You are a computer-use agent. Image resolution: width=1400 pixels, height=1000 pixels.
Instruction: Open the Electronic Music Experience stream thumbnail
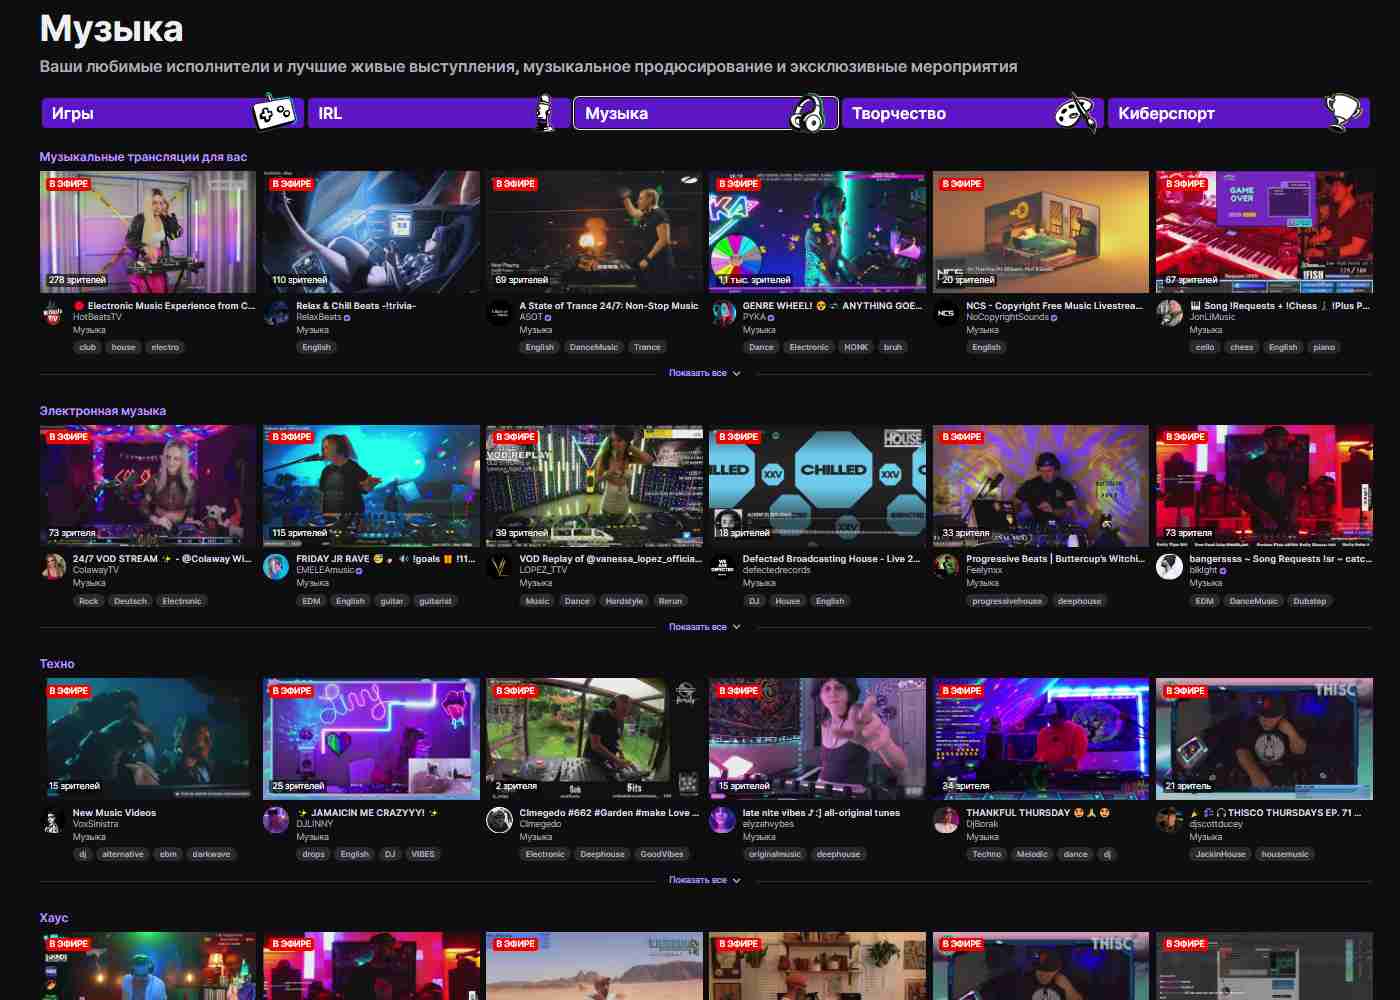tap(148, 232)
